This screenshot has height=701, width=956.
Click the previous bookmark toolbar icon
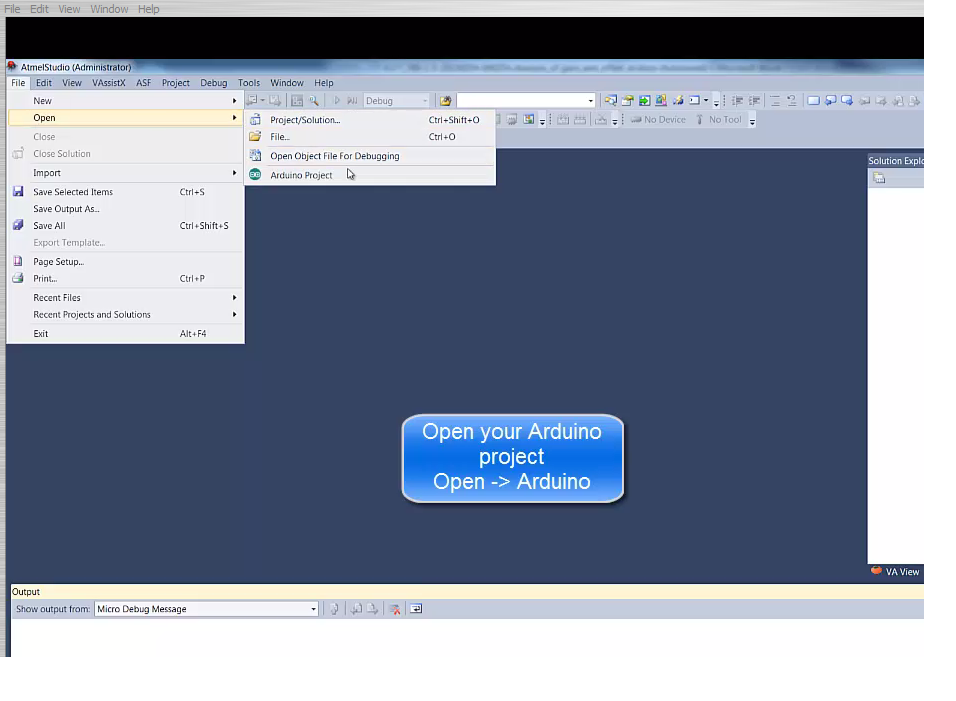830,101
